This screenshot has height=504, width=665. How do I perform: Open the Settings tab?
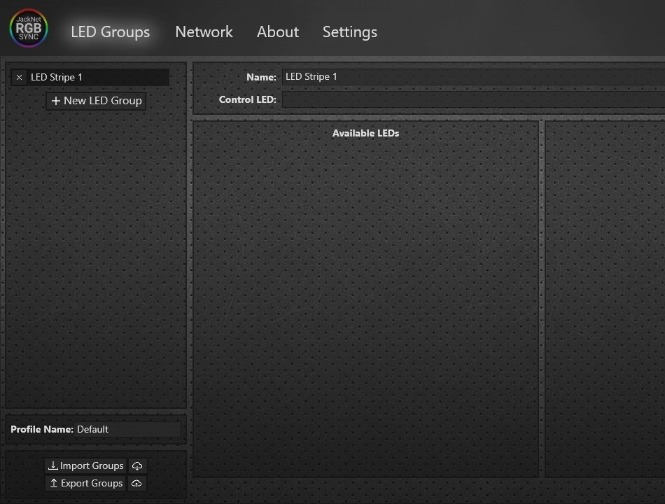[x=349, y=32]
